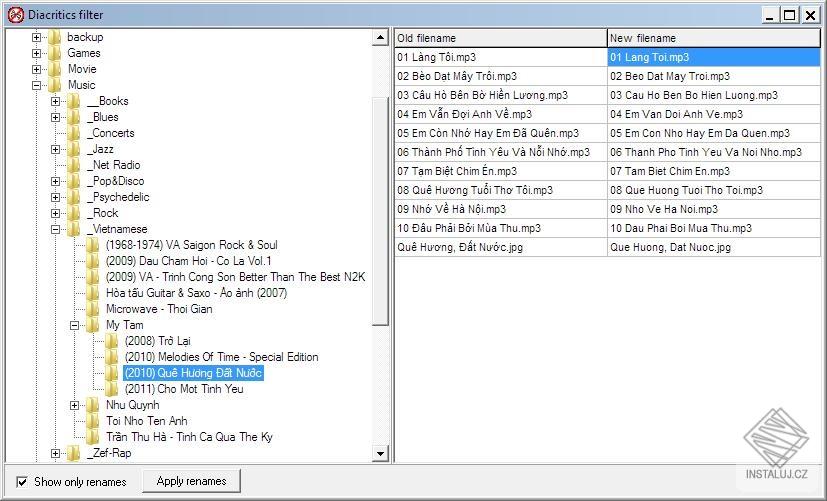Viewport: 827px width, 501px height.
Task: Click the _Rock folder icon
Action: coord(74,213)
